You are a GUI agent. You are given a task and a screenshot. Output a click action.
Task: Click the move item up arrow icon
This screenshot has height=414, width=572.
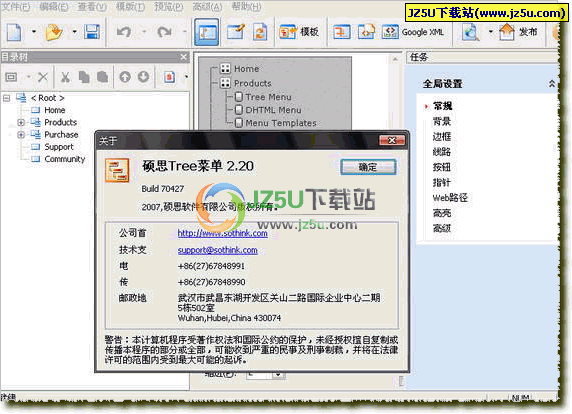click(125, 77)
